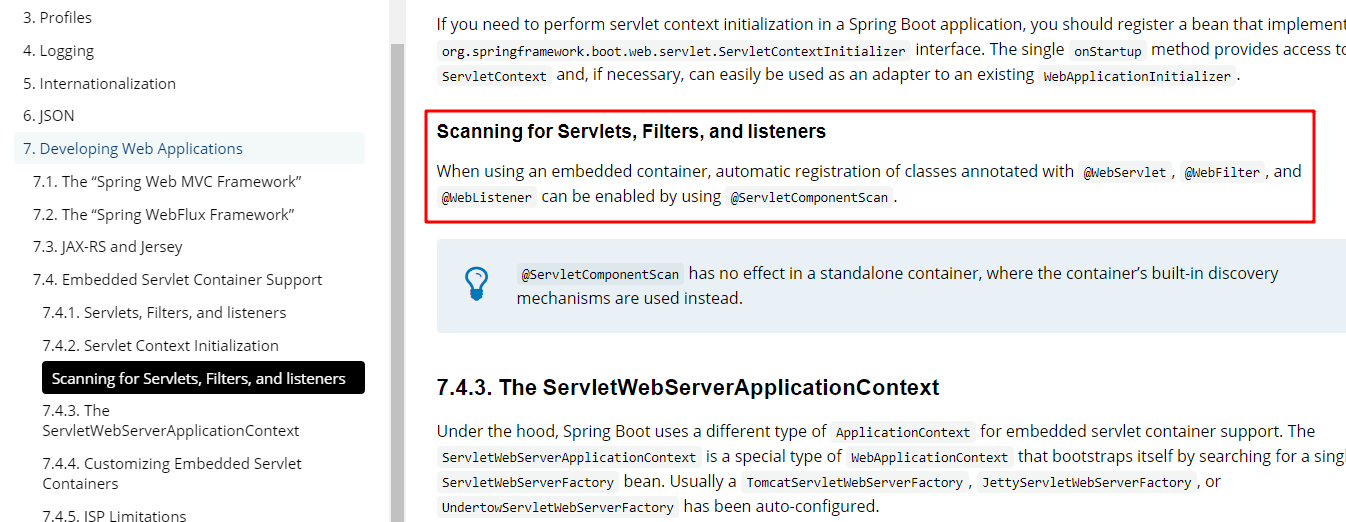Open 7.3 JAX-RS and Jersey

tap(108, 247)
